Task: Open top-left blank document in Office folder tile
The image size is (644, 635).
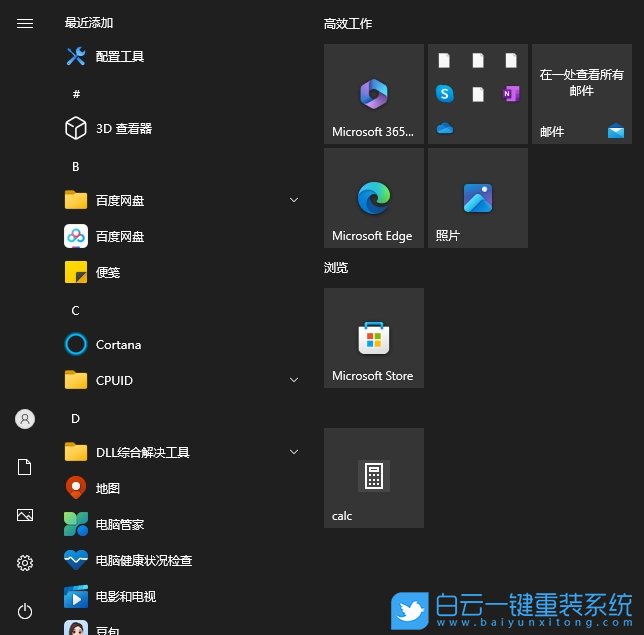Action: click(x=444, y=60)
